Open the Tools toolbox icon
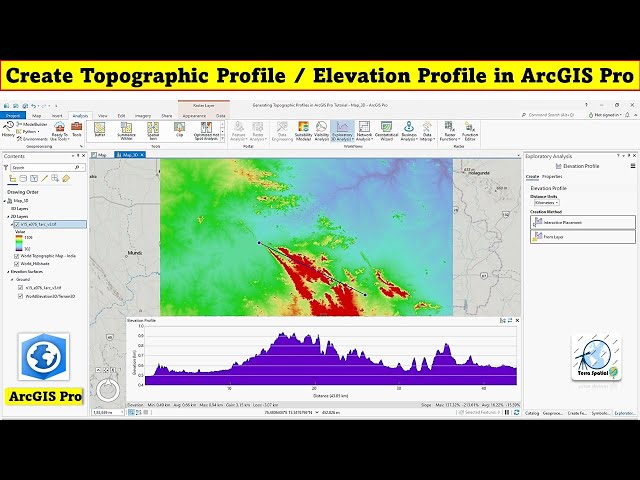 click(x=76, y=129)
